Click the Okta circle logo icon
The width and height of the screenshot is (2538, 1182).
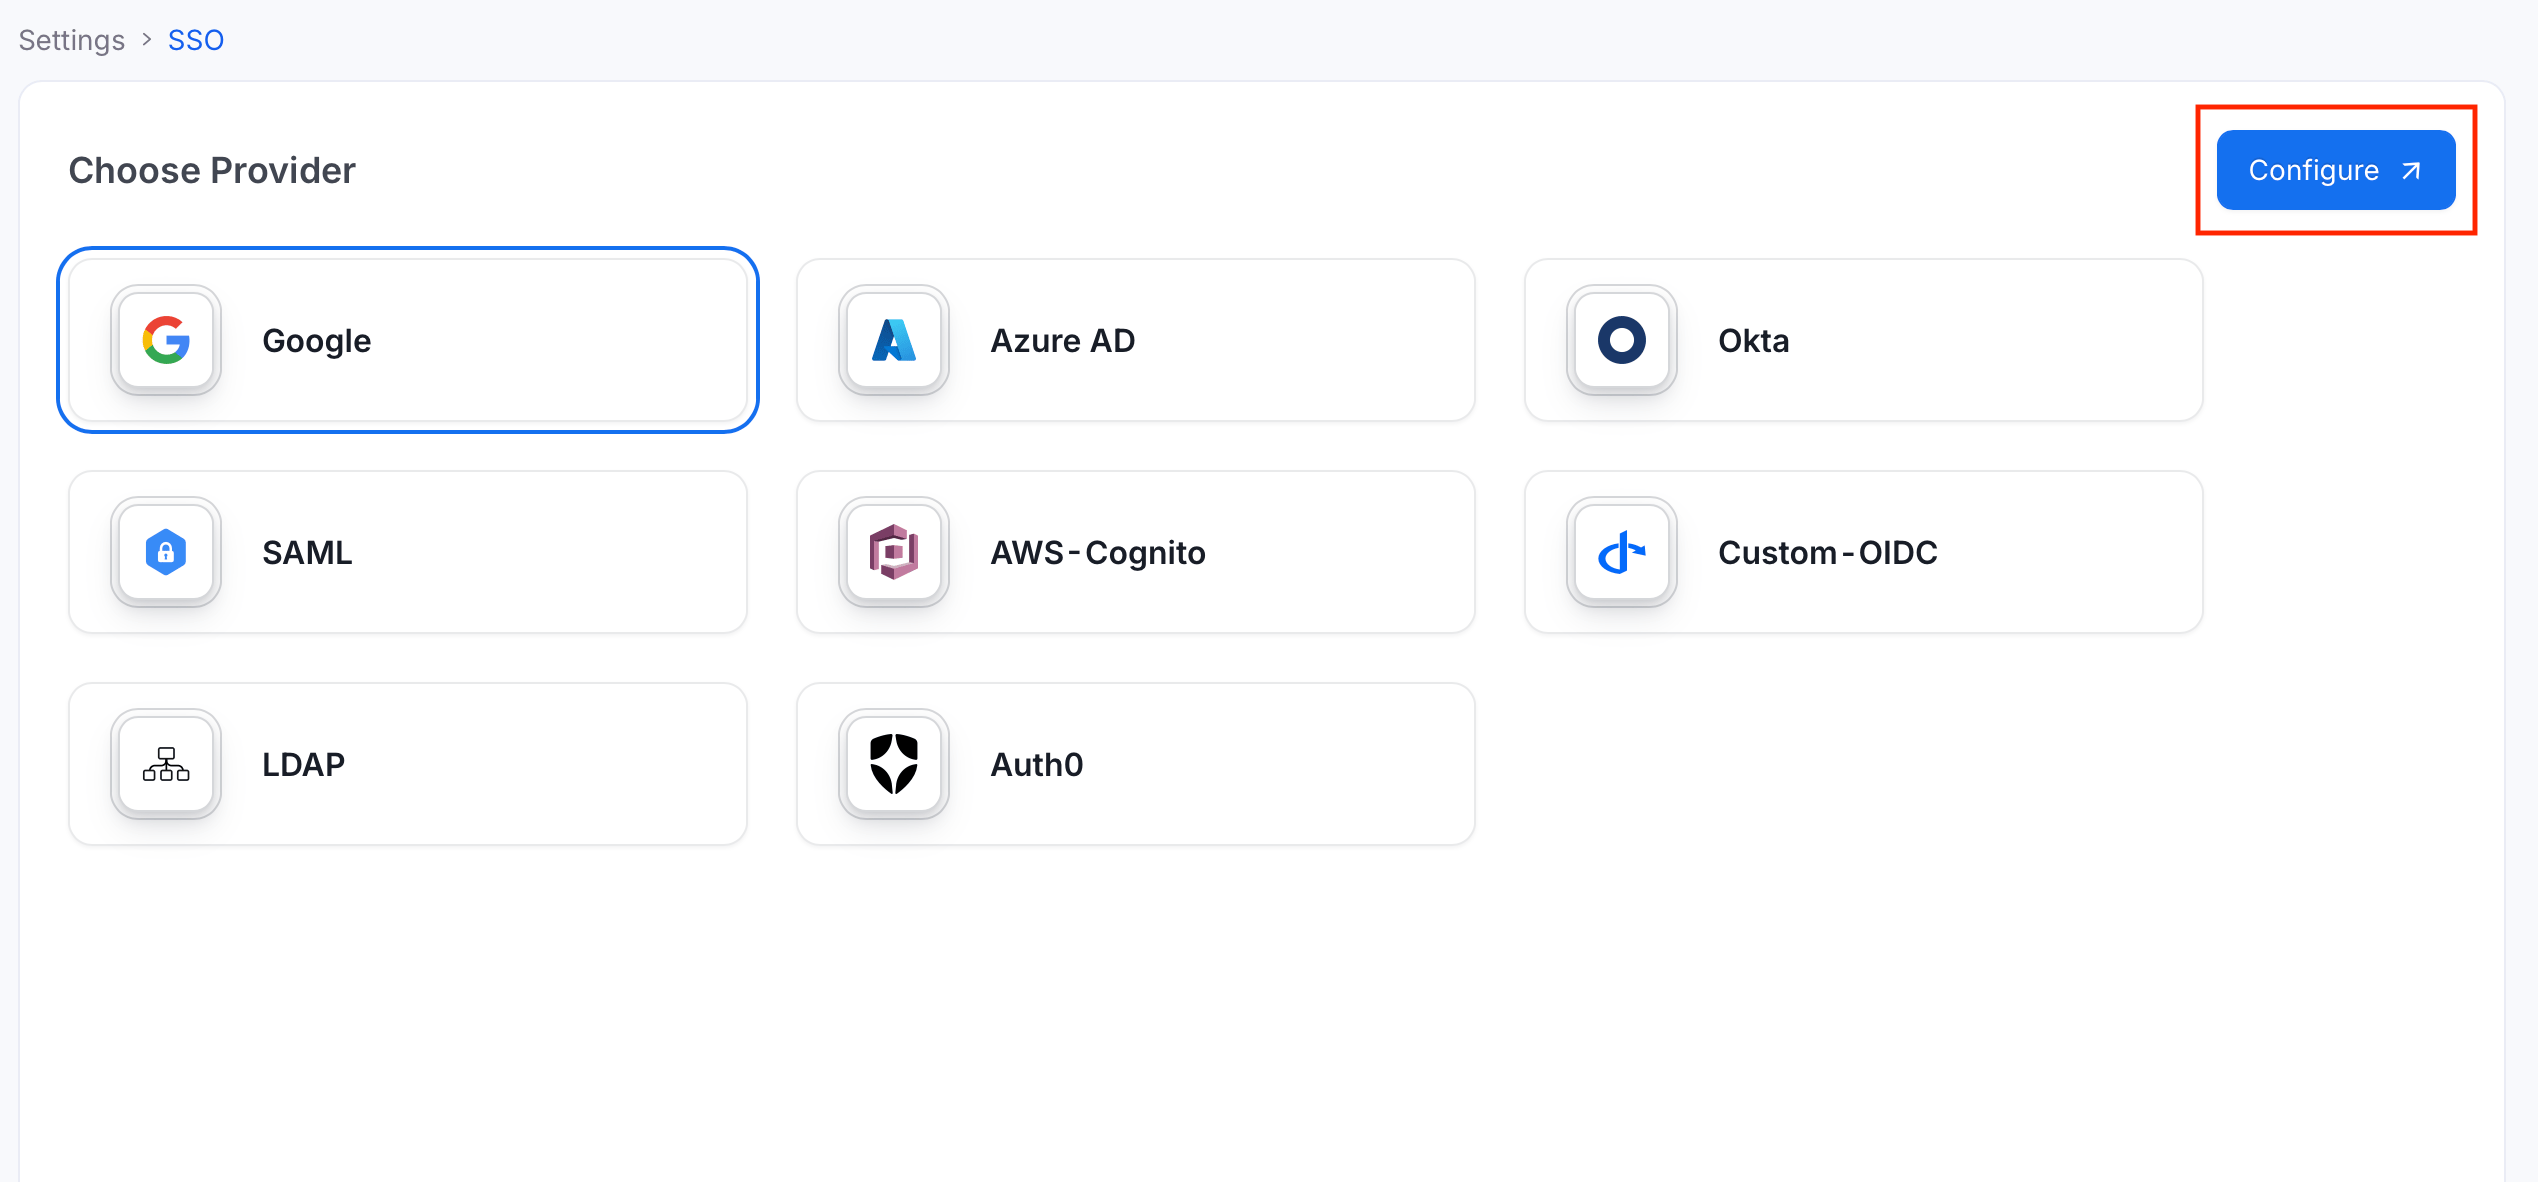click(1622, 340)
